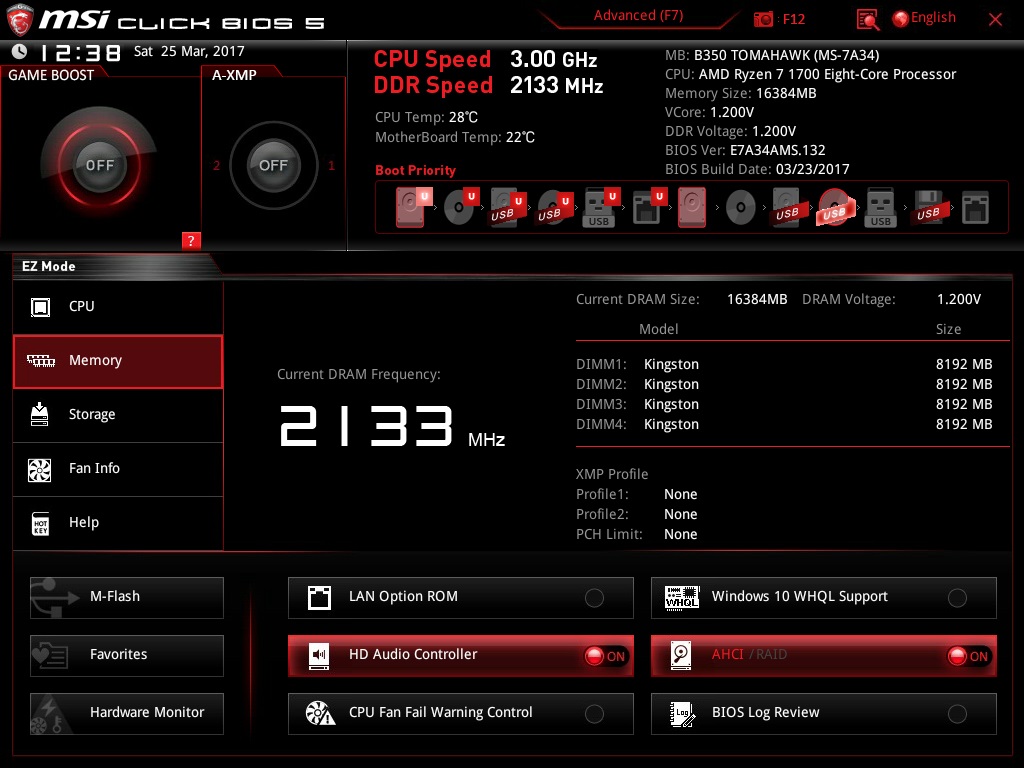Click the DIMM2 Kingston row
This screenshot has width=1024, height=768.
click(784, 385)
